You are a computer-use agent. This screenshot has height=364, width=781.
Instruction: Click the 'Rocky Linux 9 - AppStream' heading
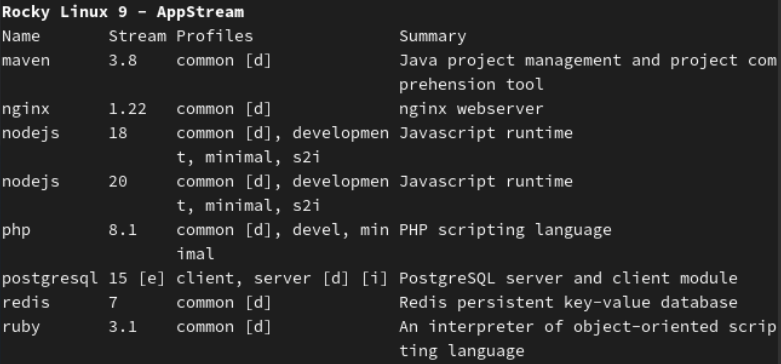point(123,12)
